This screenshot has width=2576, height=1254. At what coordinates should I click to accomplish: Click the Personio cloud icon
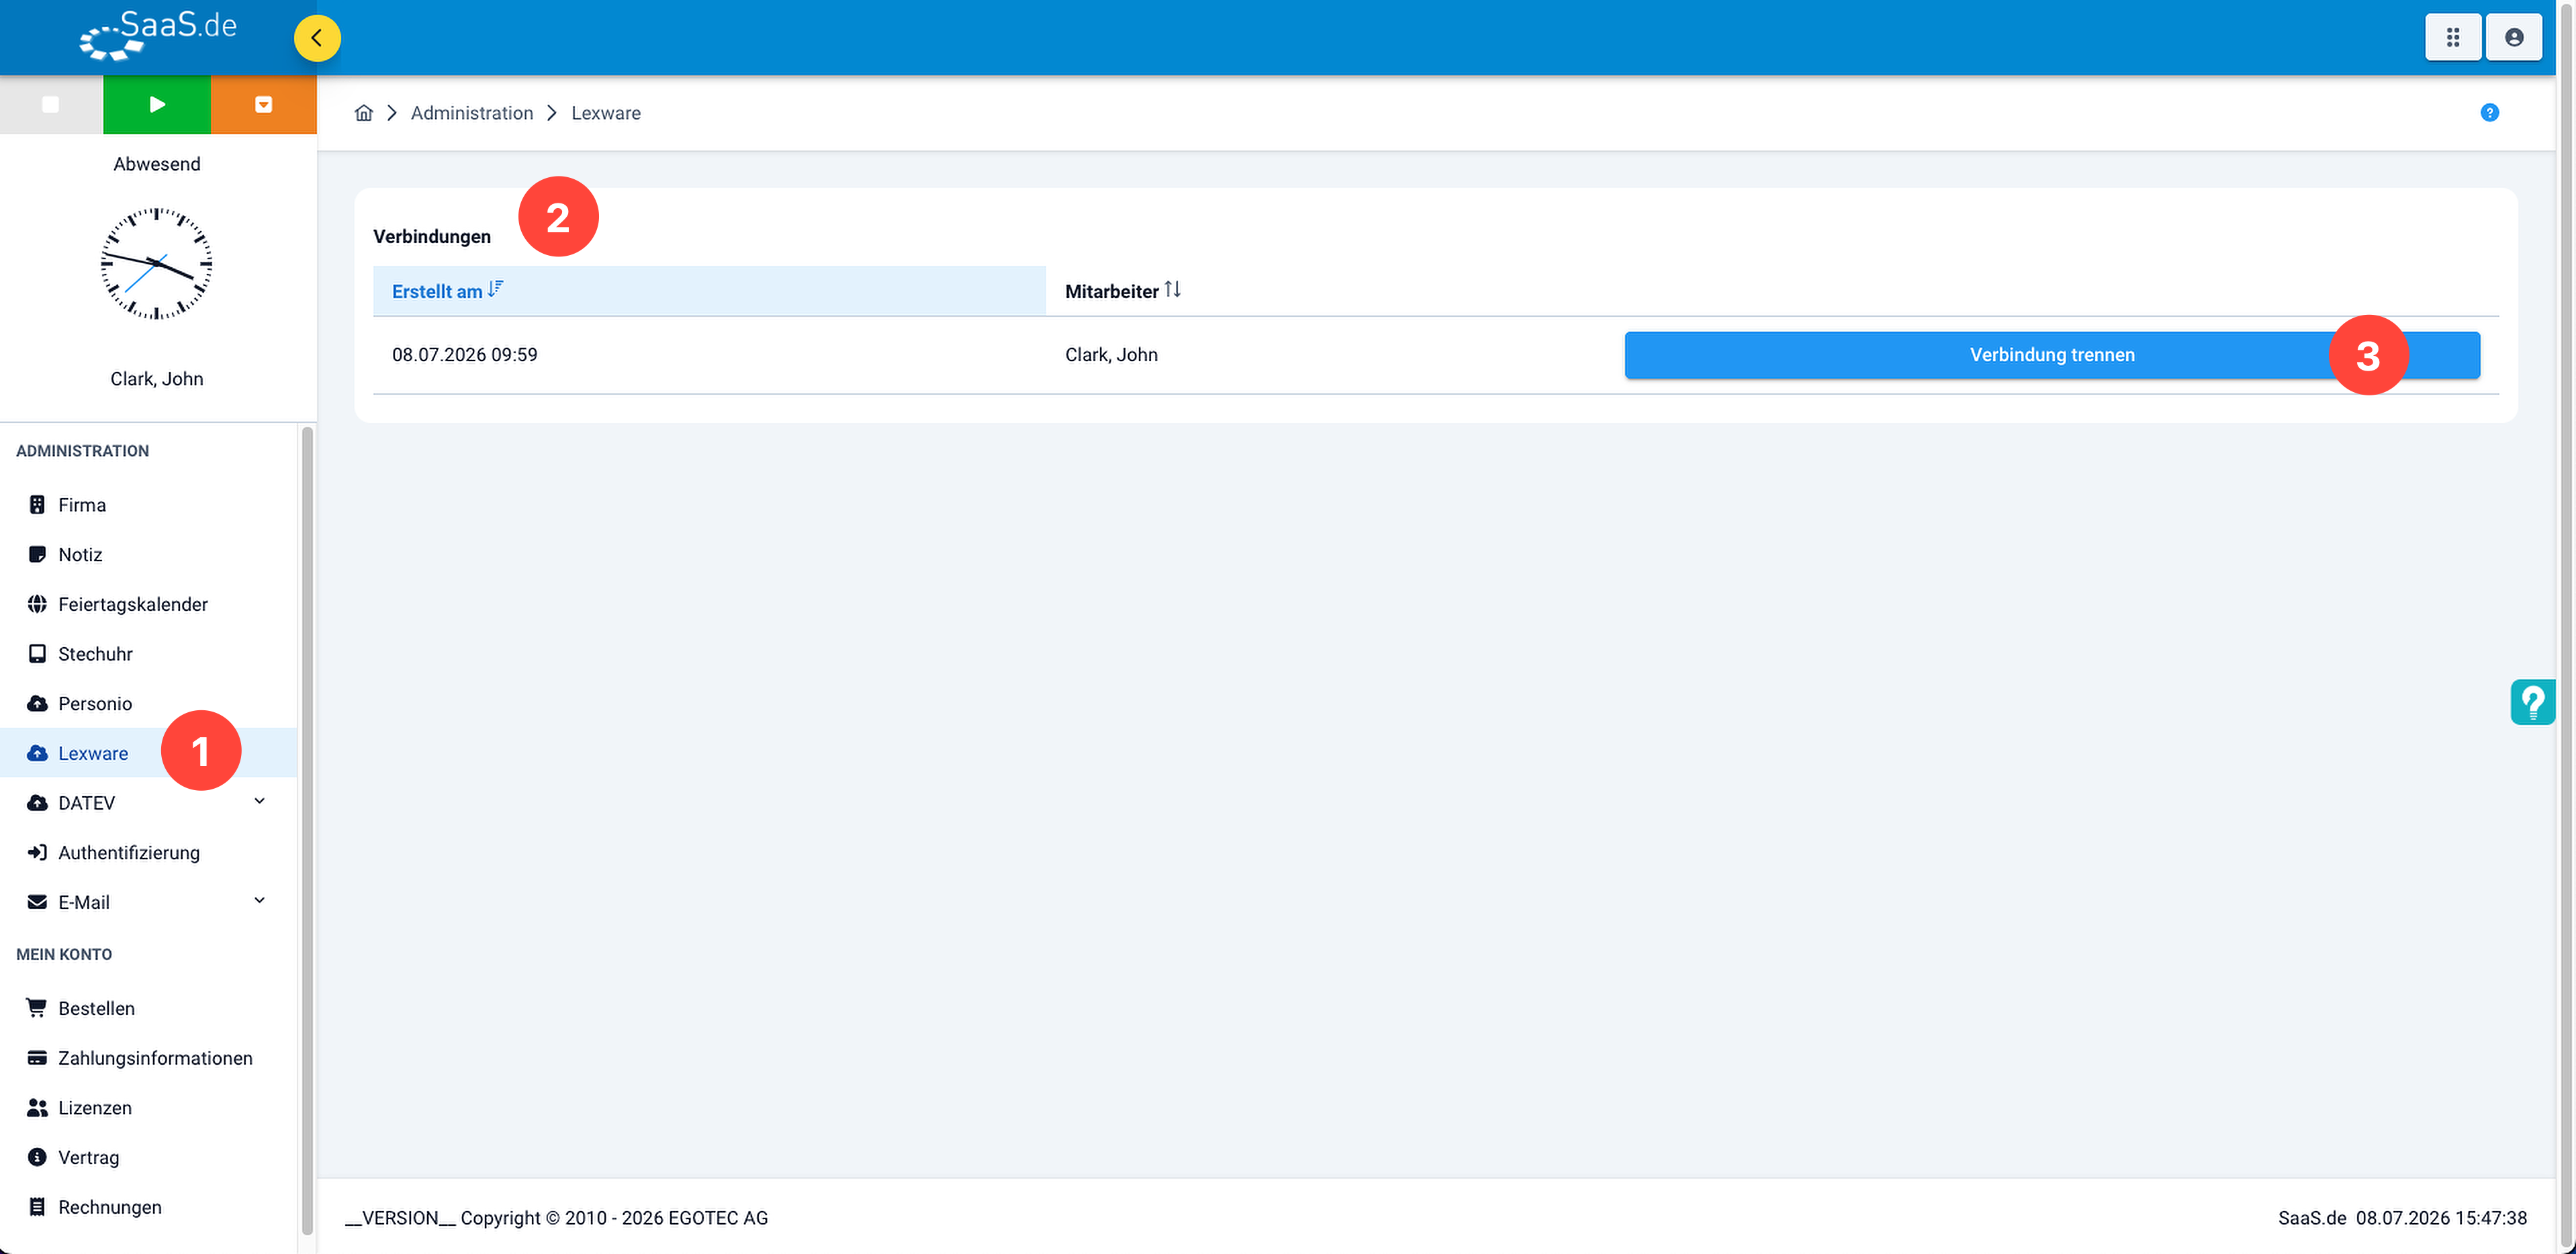pos(37,704)
